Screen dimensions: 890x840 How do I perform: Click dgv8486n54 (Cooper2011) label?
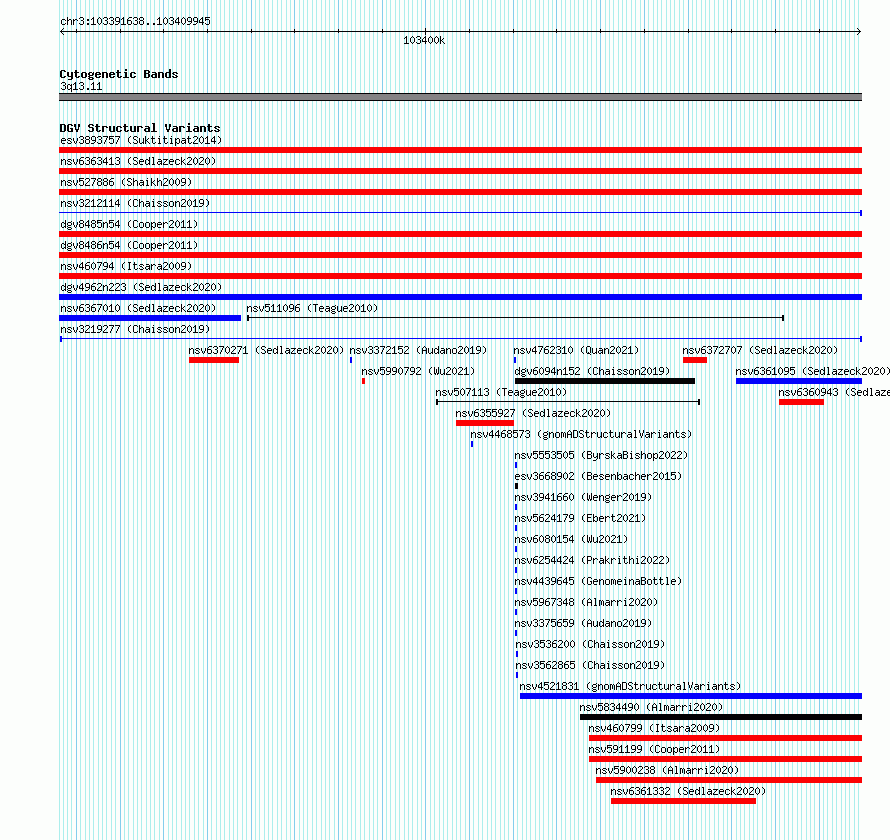click(x=129, y=245)
